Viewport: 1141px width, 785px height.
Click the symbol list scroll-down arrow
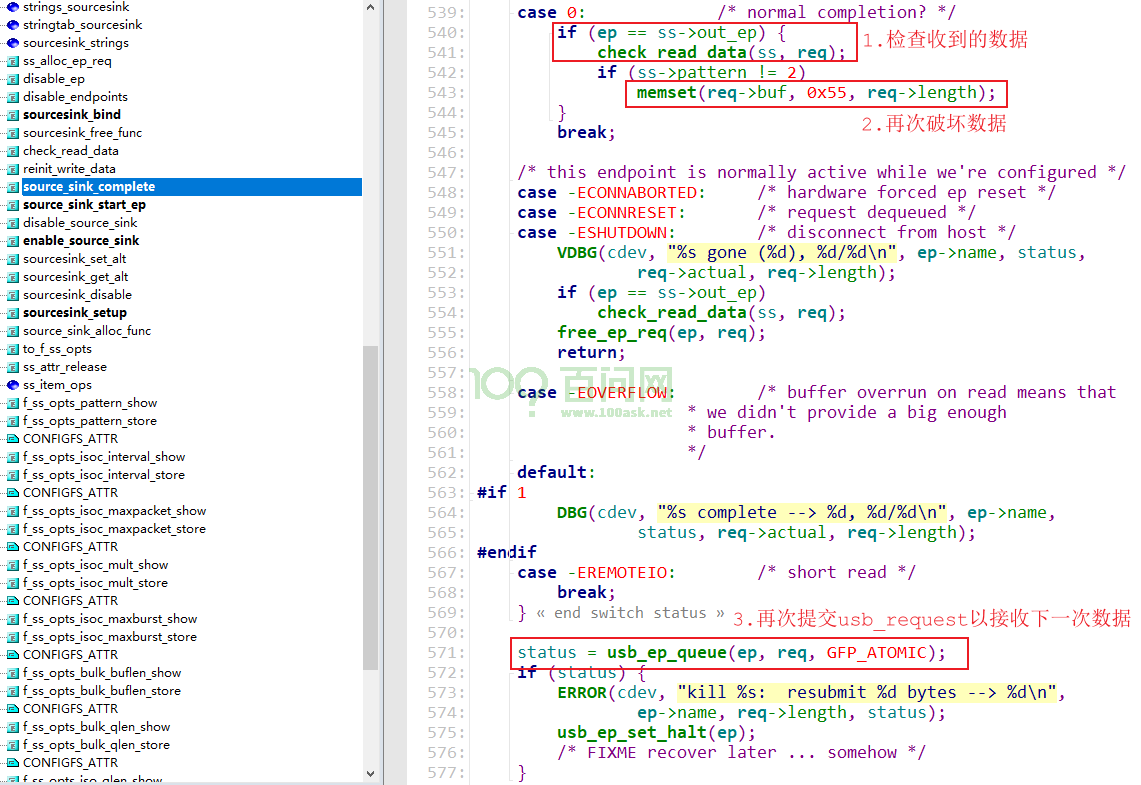(x=370, y=774)
